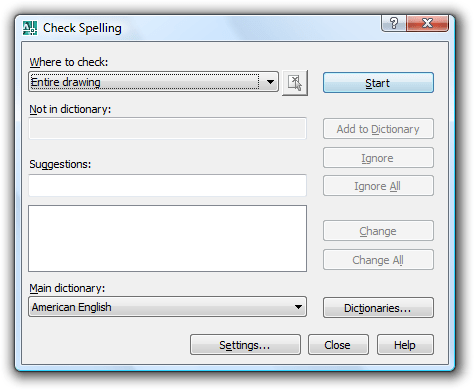Close the dialog with the red X

427,23
